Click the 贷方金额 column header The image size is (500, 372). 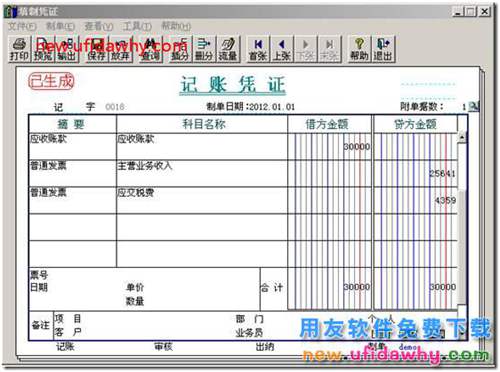pyautogui.click(x=415, y=124)
